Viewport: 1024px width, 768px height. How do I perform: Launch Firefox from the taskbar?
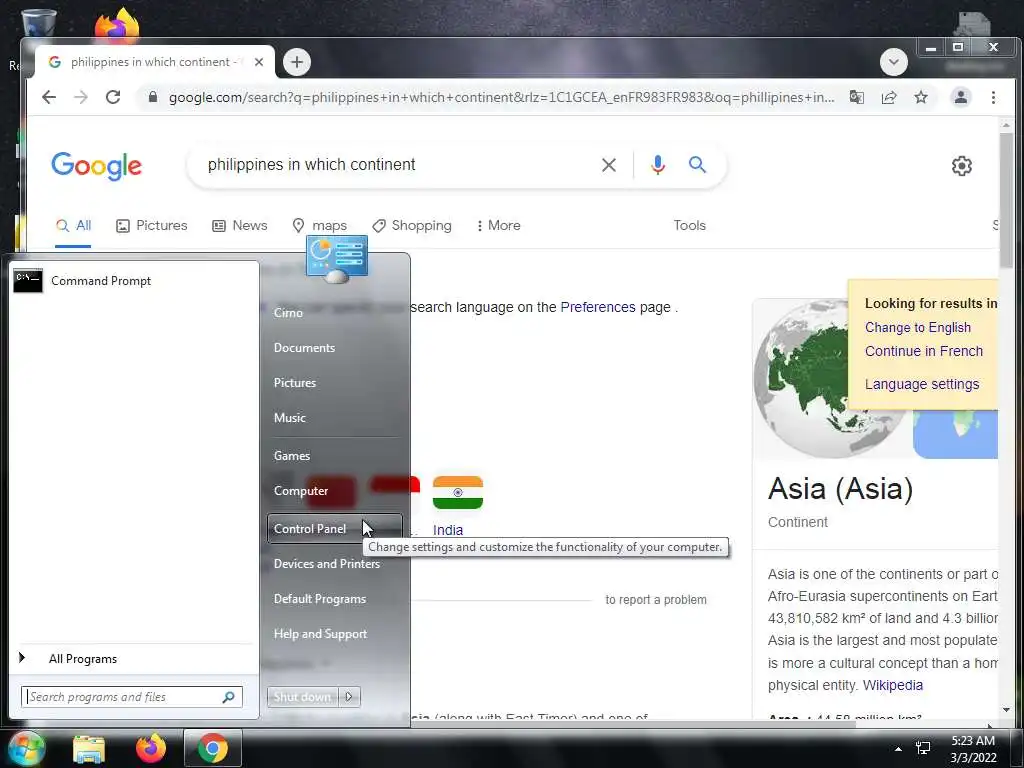pyautogui.click(x=151, y=748)
